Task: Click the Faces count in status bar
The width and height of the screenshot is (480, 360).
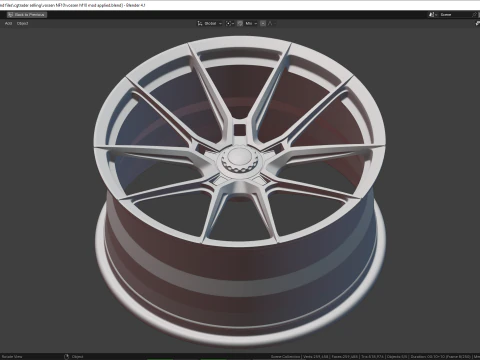Action: [x=345, y=357]
